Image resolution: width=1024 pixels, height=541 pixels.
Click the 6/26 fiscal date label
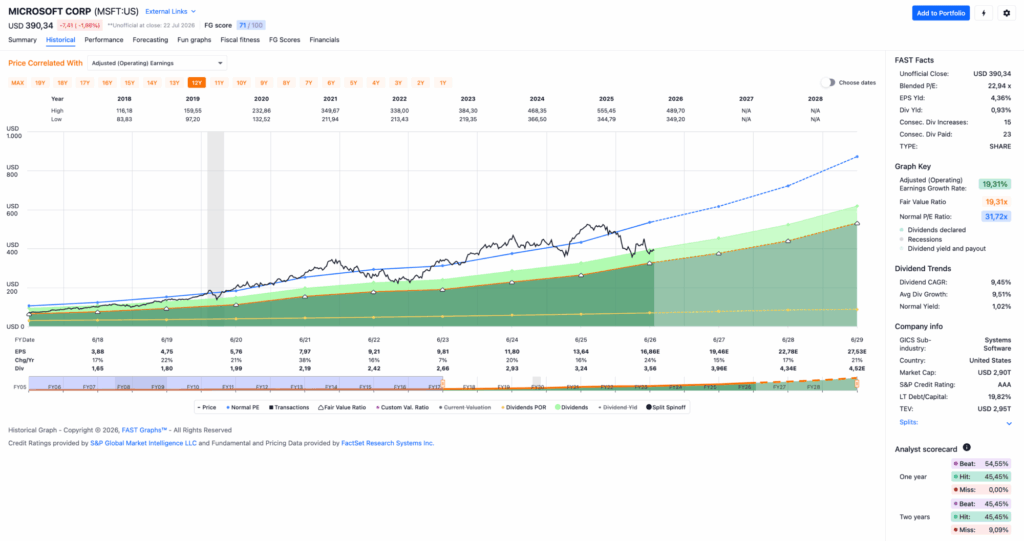point(650,340)
